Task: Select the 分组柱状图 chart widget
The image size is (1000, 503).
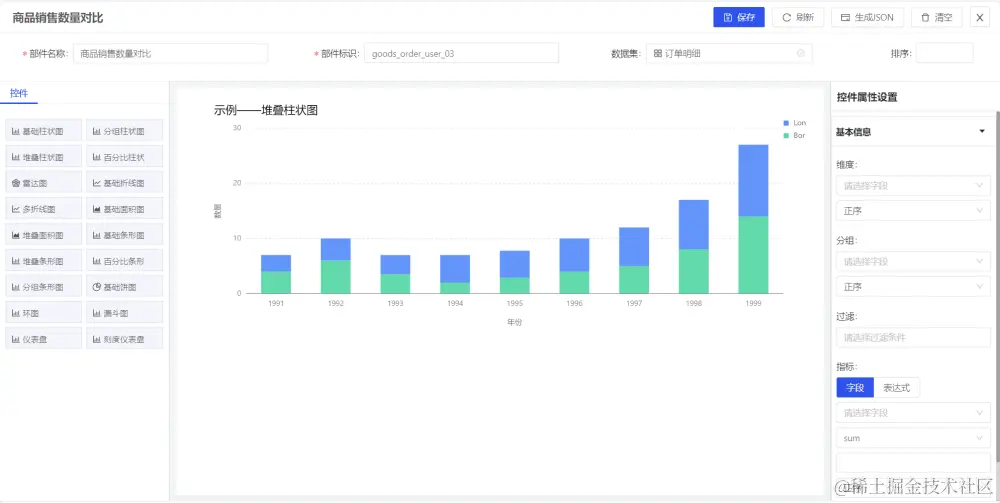Action: tap(124, 131)
